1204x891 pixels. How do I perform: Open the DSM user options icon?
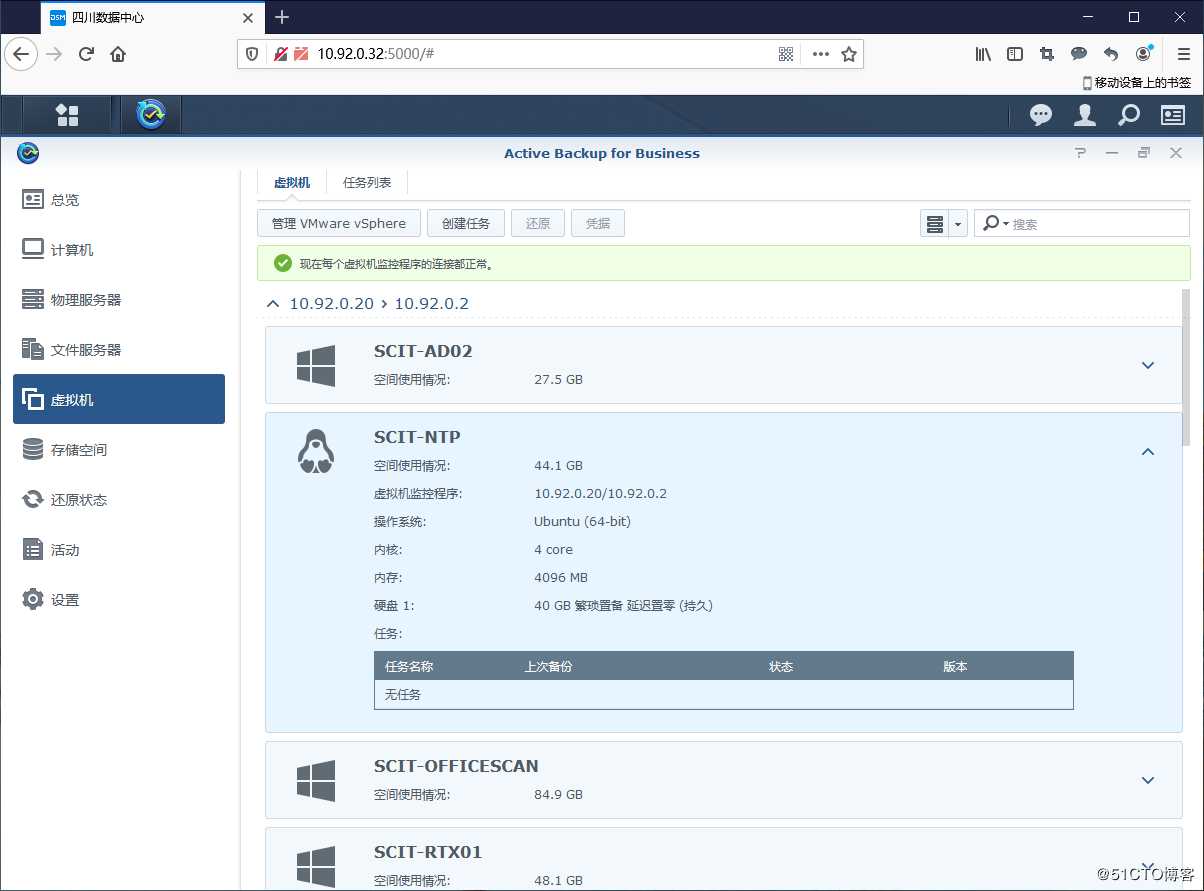tap(1084, 115)
